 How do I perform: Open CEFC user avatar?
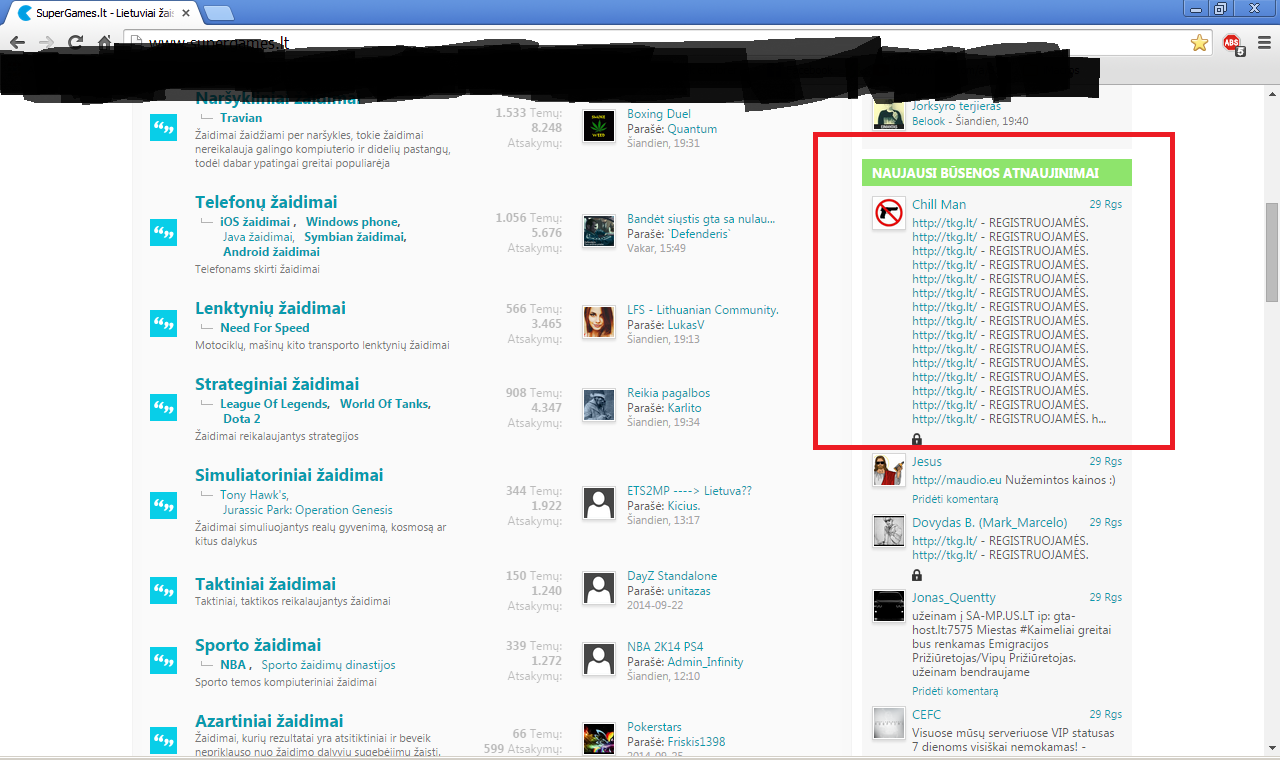point(889,723)
